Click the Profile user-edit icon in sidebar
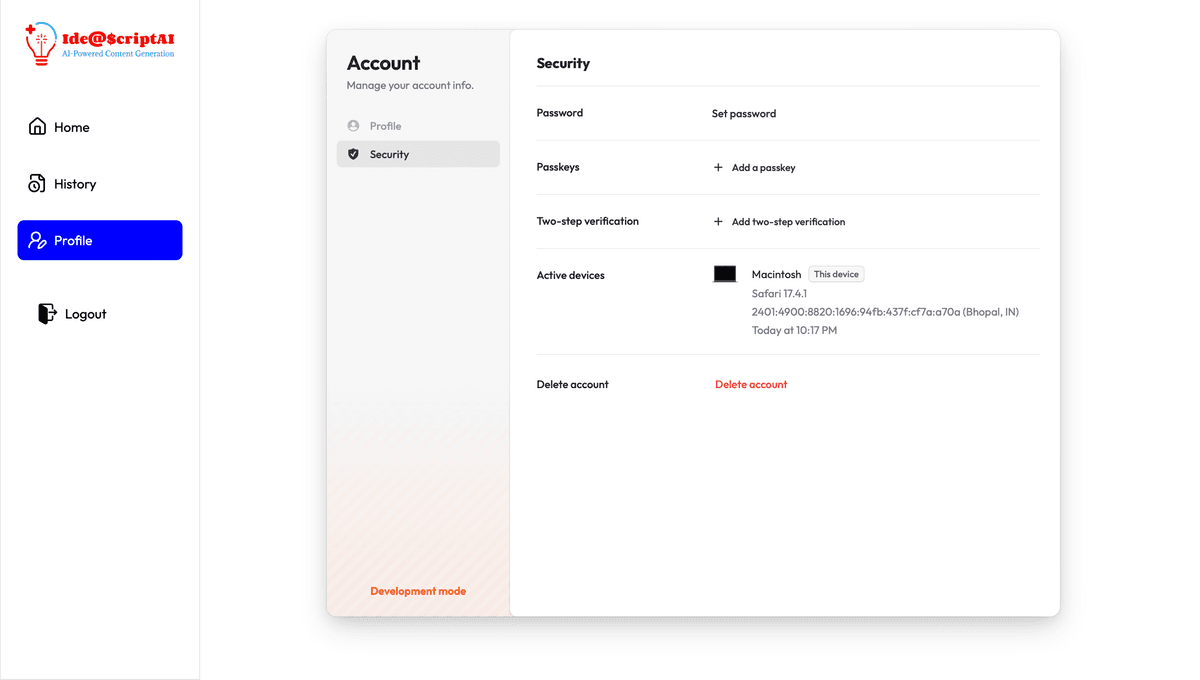 pos(38,240)
